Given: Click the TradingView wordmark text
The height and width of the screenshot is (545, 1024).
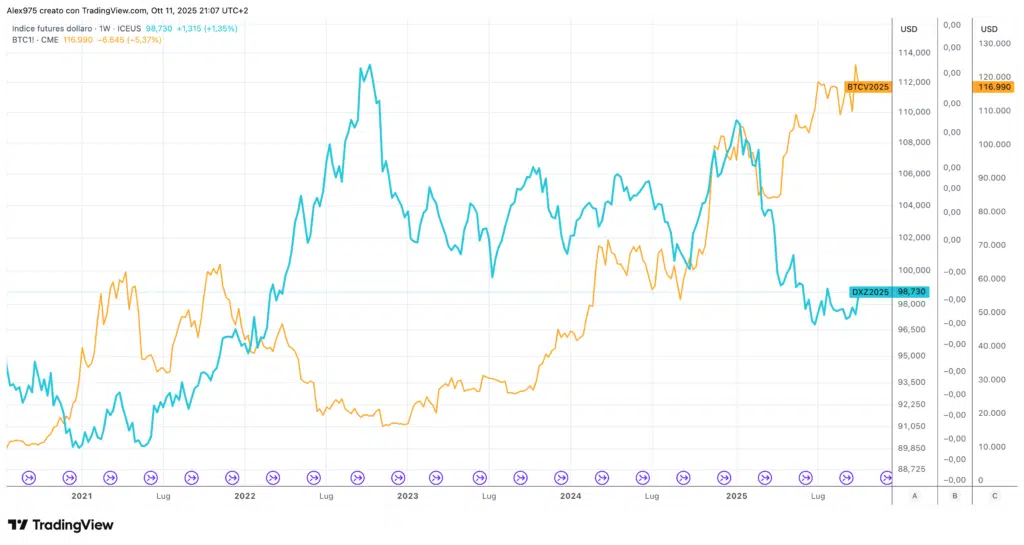Looking at the screenshot, I should pos(72,525).
